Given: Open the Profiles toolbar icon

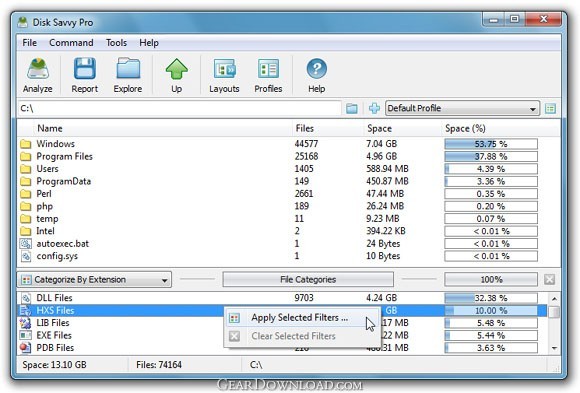Looking at the screenshot, I should coord(268,69).
